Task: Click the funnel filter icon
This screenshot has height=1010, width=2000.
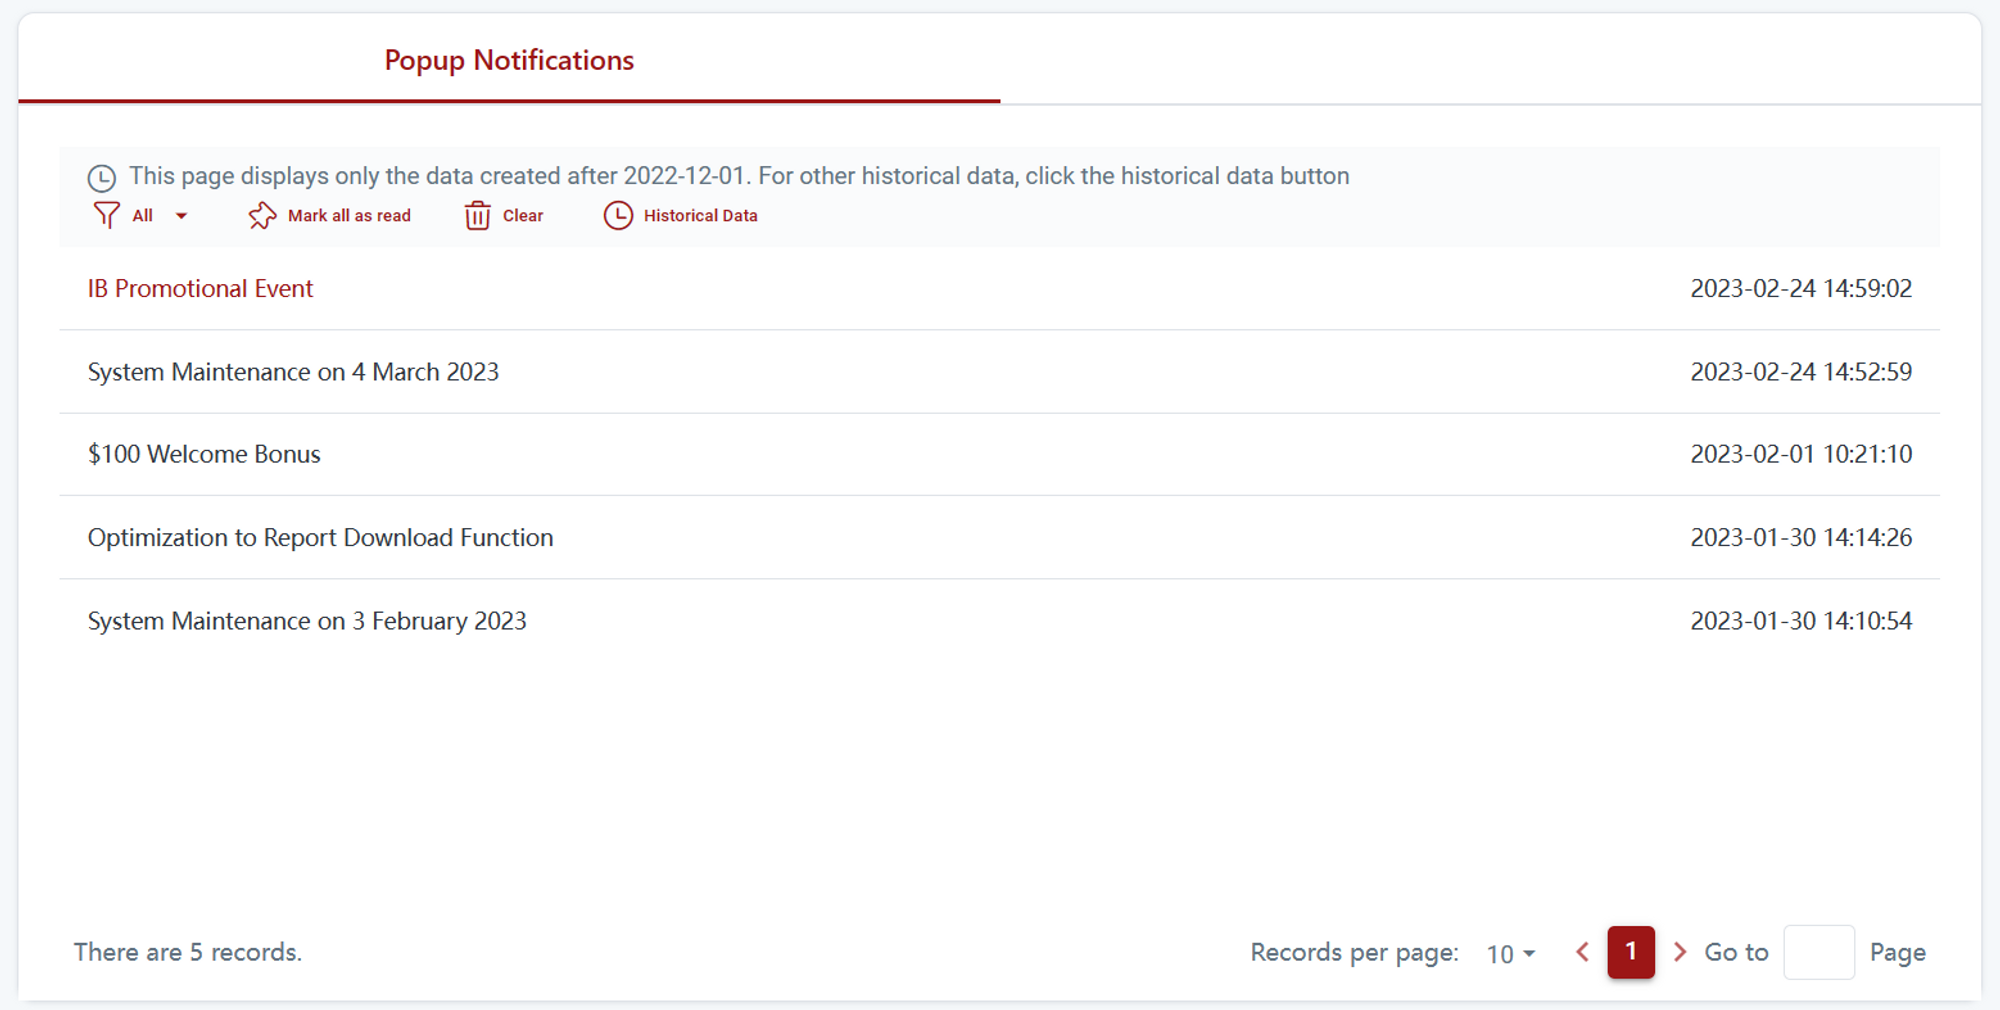Action: (106, 215)
